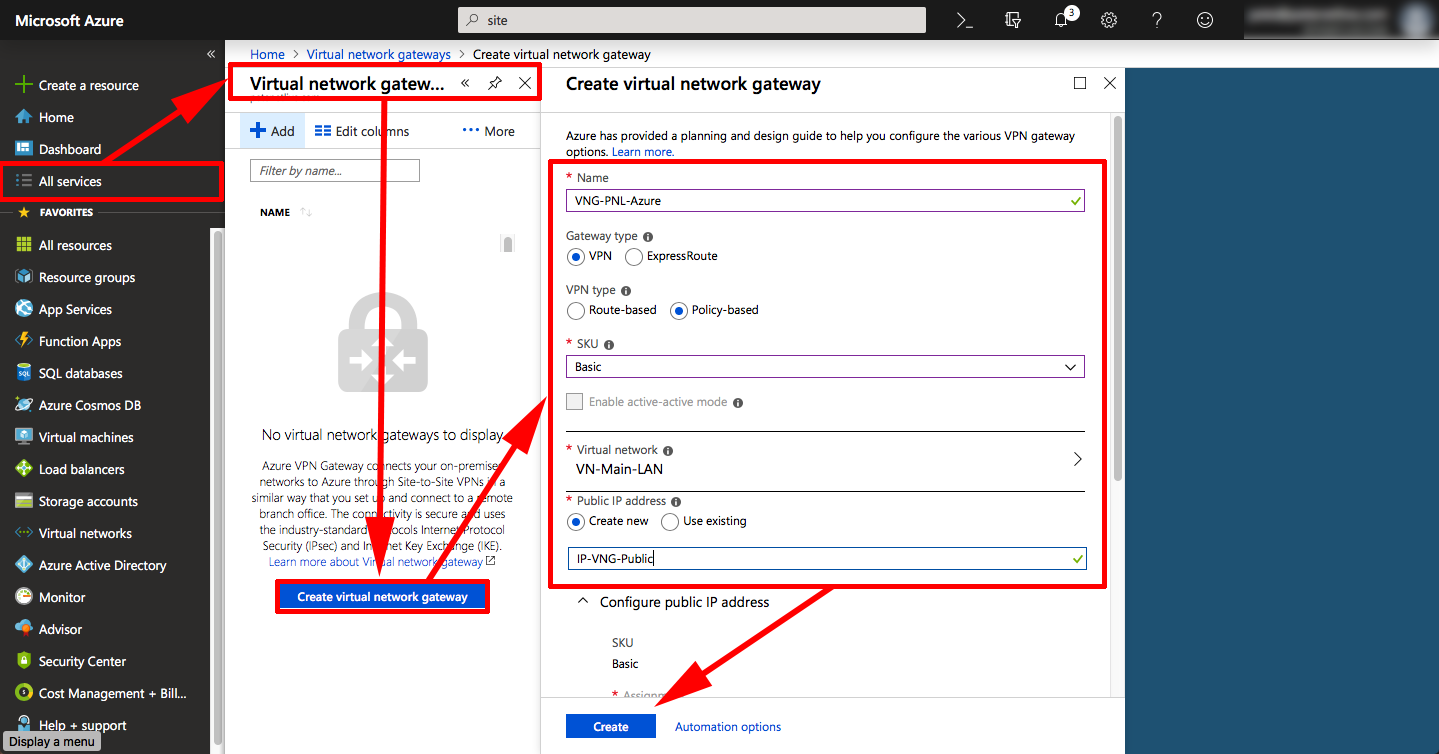Image resolution: width=1439 pixels, height=754 pixels.
Task: Send feedback with the smiley icon
Action: pyautogui.click(x=1205, y=20)
